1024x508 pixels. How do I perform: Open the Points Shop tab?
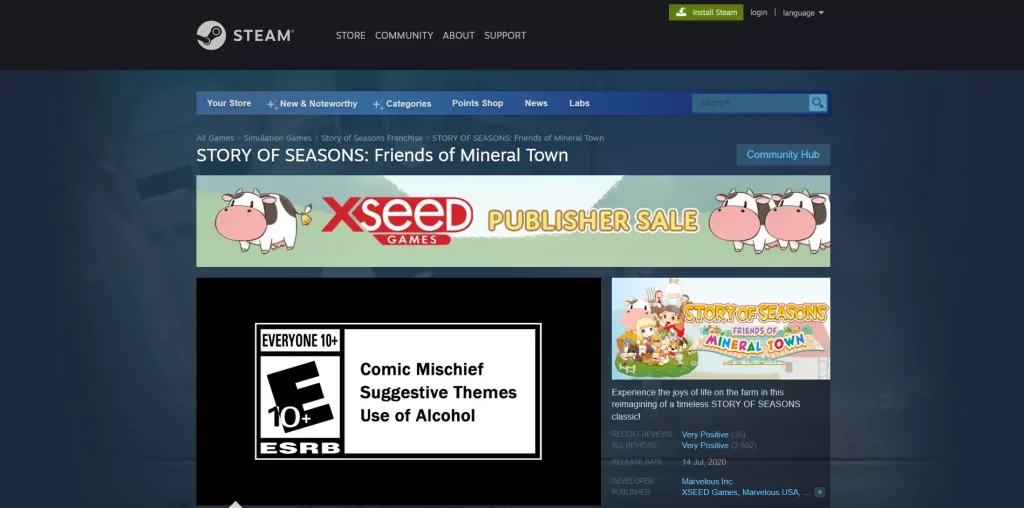point(477,103)
